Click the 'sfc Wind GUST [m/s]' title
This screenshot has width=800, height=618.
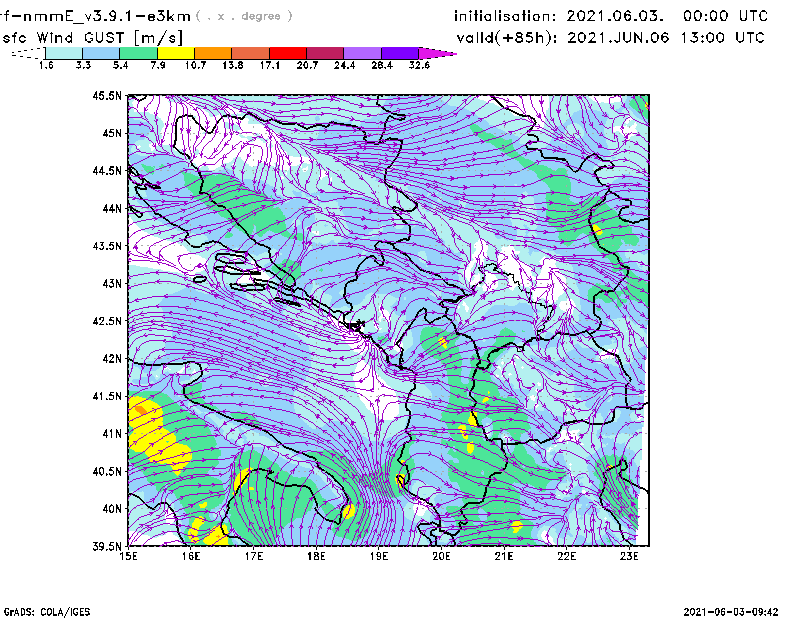pos(92,38)
